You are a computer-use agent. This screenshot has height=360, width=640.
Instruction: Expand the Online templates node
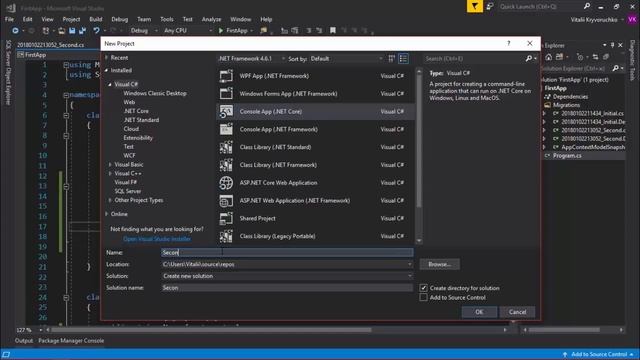coord(107,214)
